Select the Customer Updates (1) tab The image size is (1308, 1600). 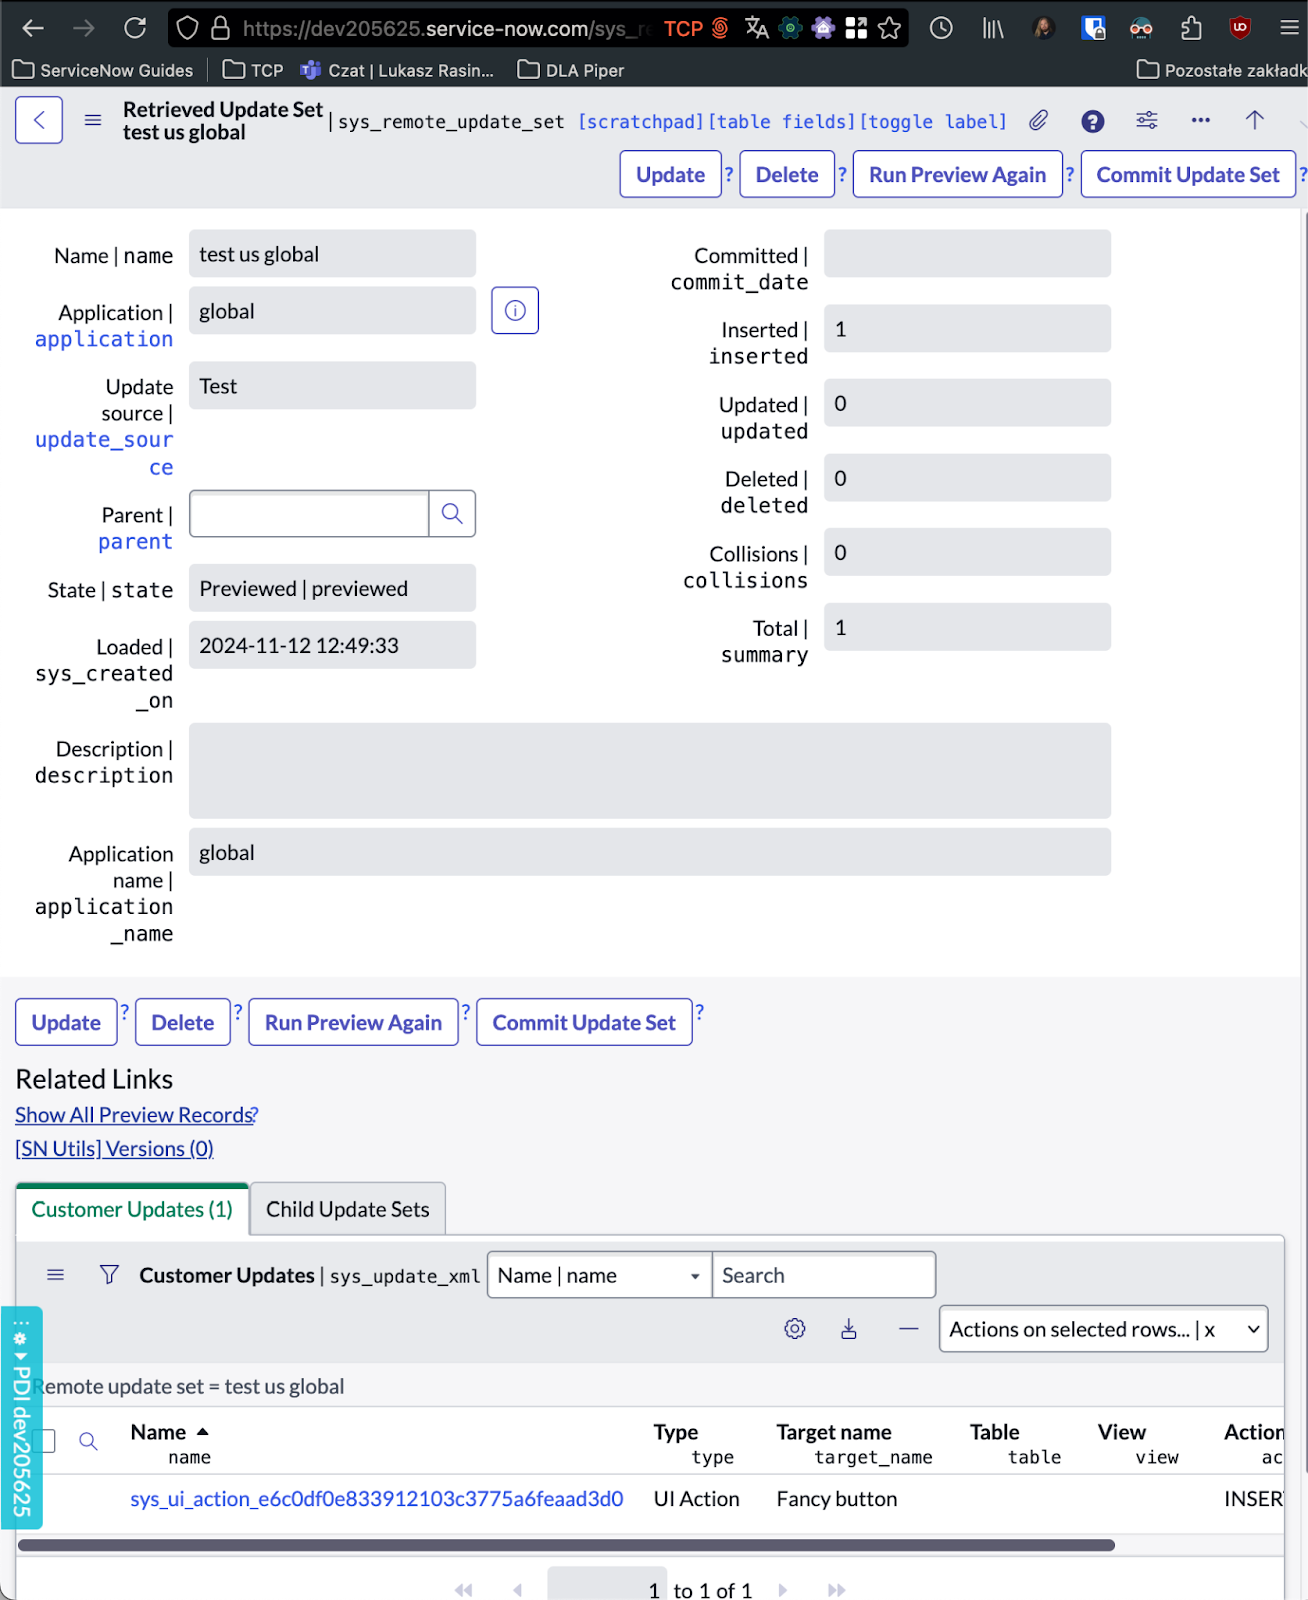[132, 1210]
